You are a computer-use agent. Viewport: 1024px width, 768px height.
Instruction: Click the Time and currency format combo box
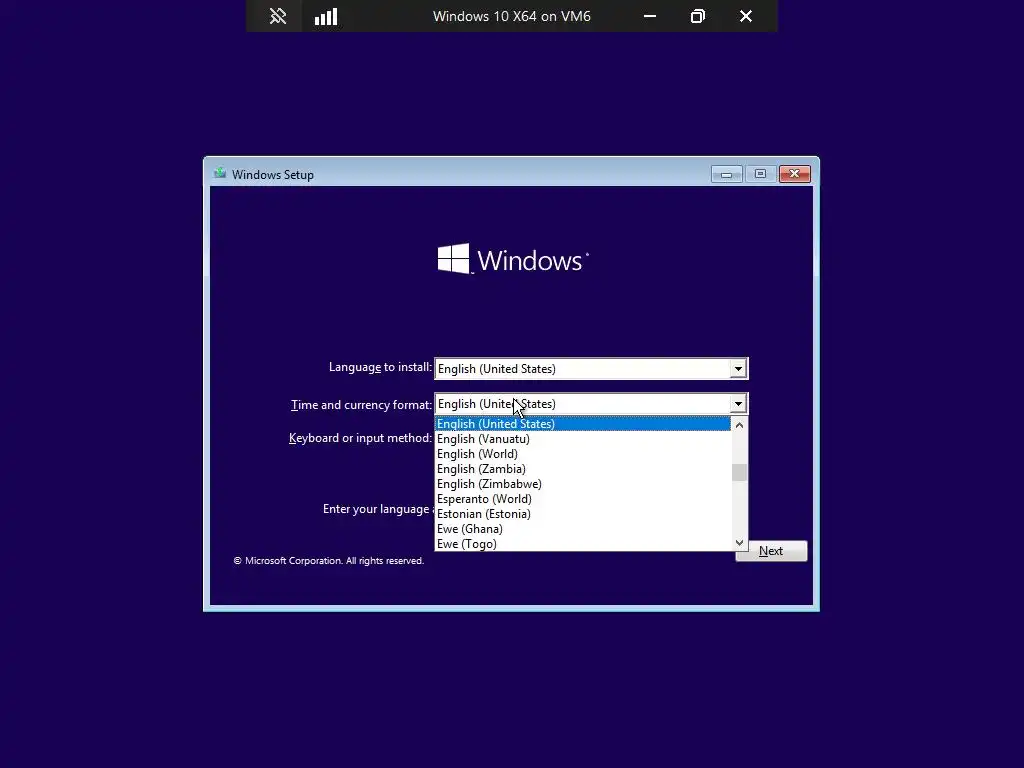(x=591, y=404)
